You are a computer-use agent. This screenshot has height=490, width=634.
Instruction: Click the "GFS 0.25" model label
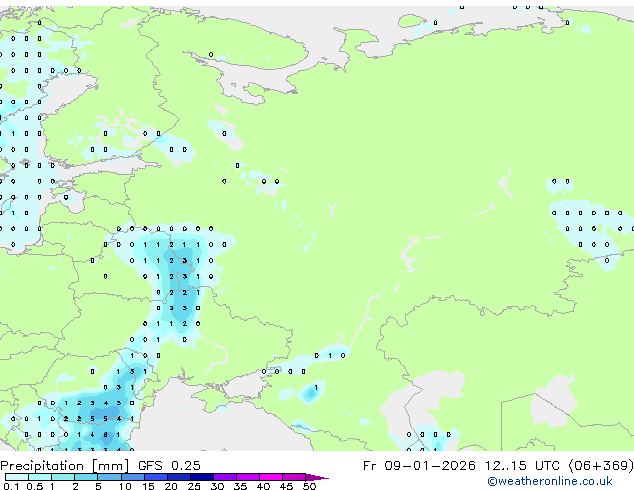[169, 465]
